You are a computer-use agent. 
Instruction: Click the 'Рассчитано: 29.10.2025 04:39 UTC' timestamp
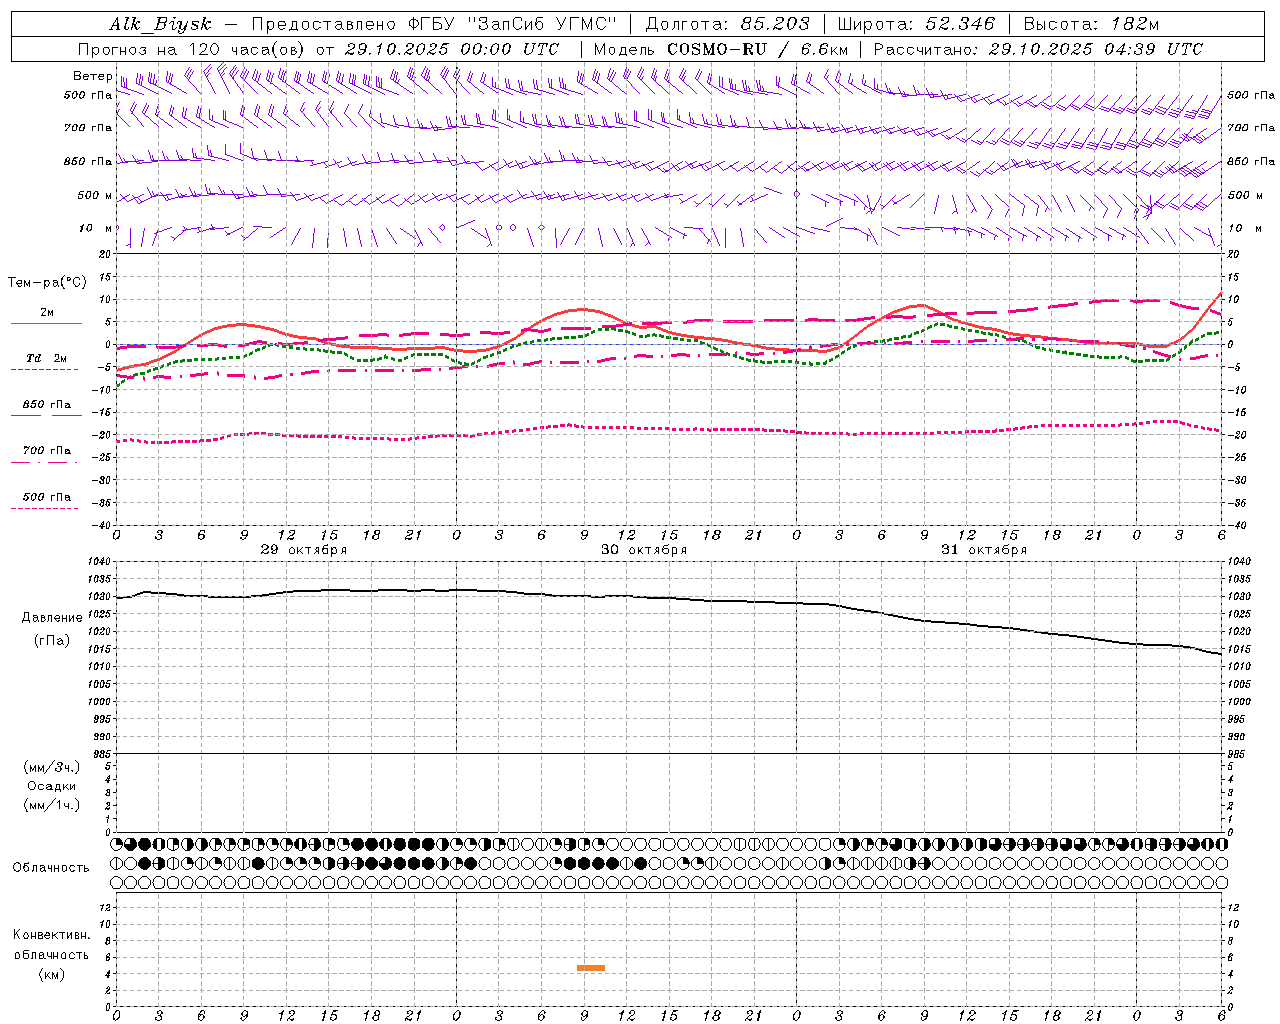[1038, 49]
